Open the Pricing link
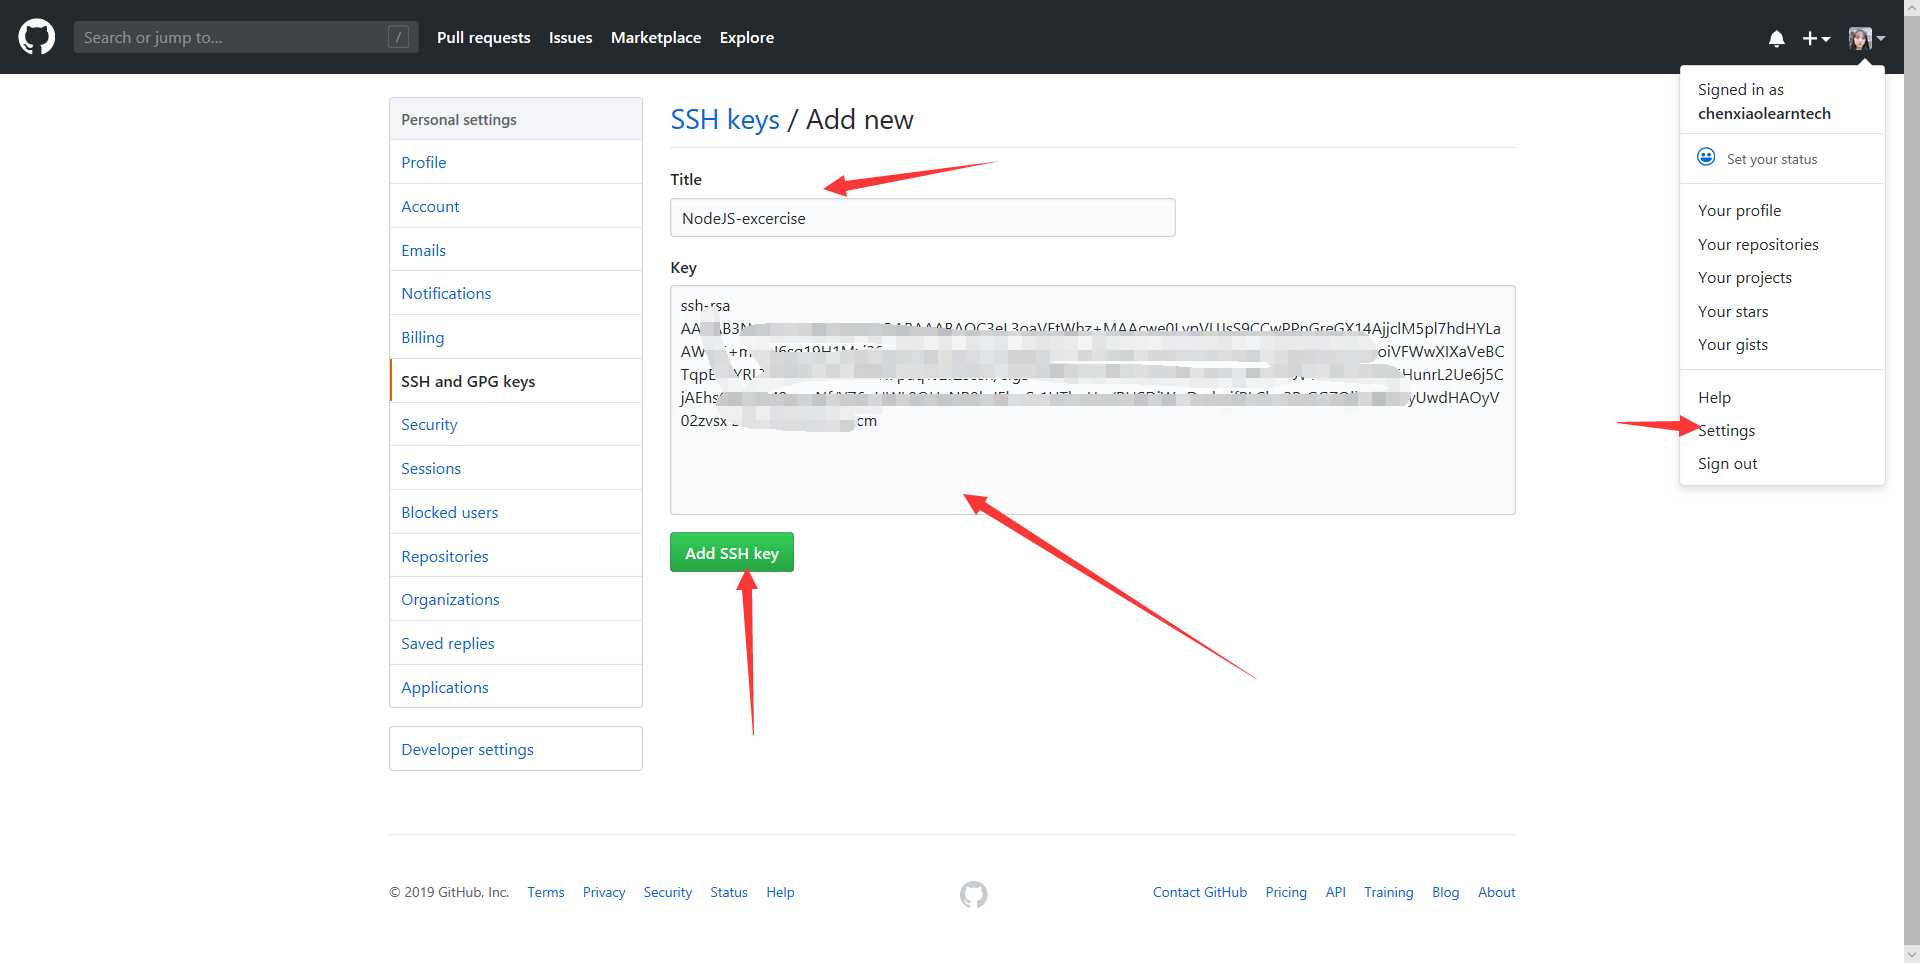The width and height of the screenshot is (1920, 963). point(1286,892)
